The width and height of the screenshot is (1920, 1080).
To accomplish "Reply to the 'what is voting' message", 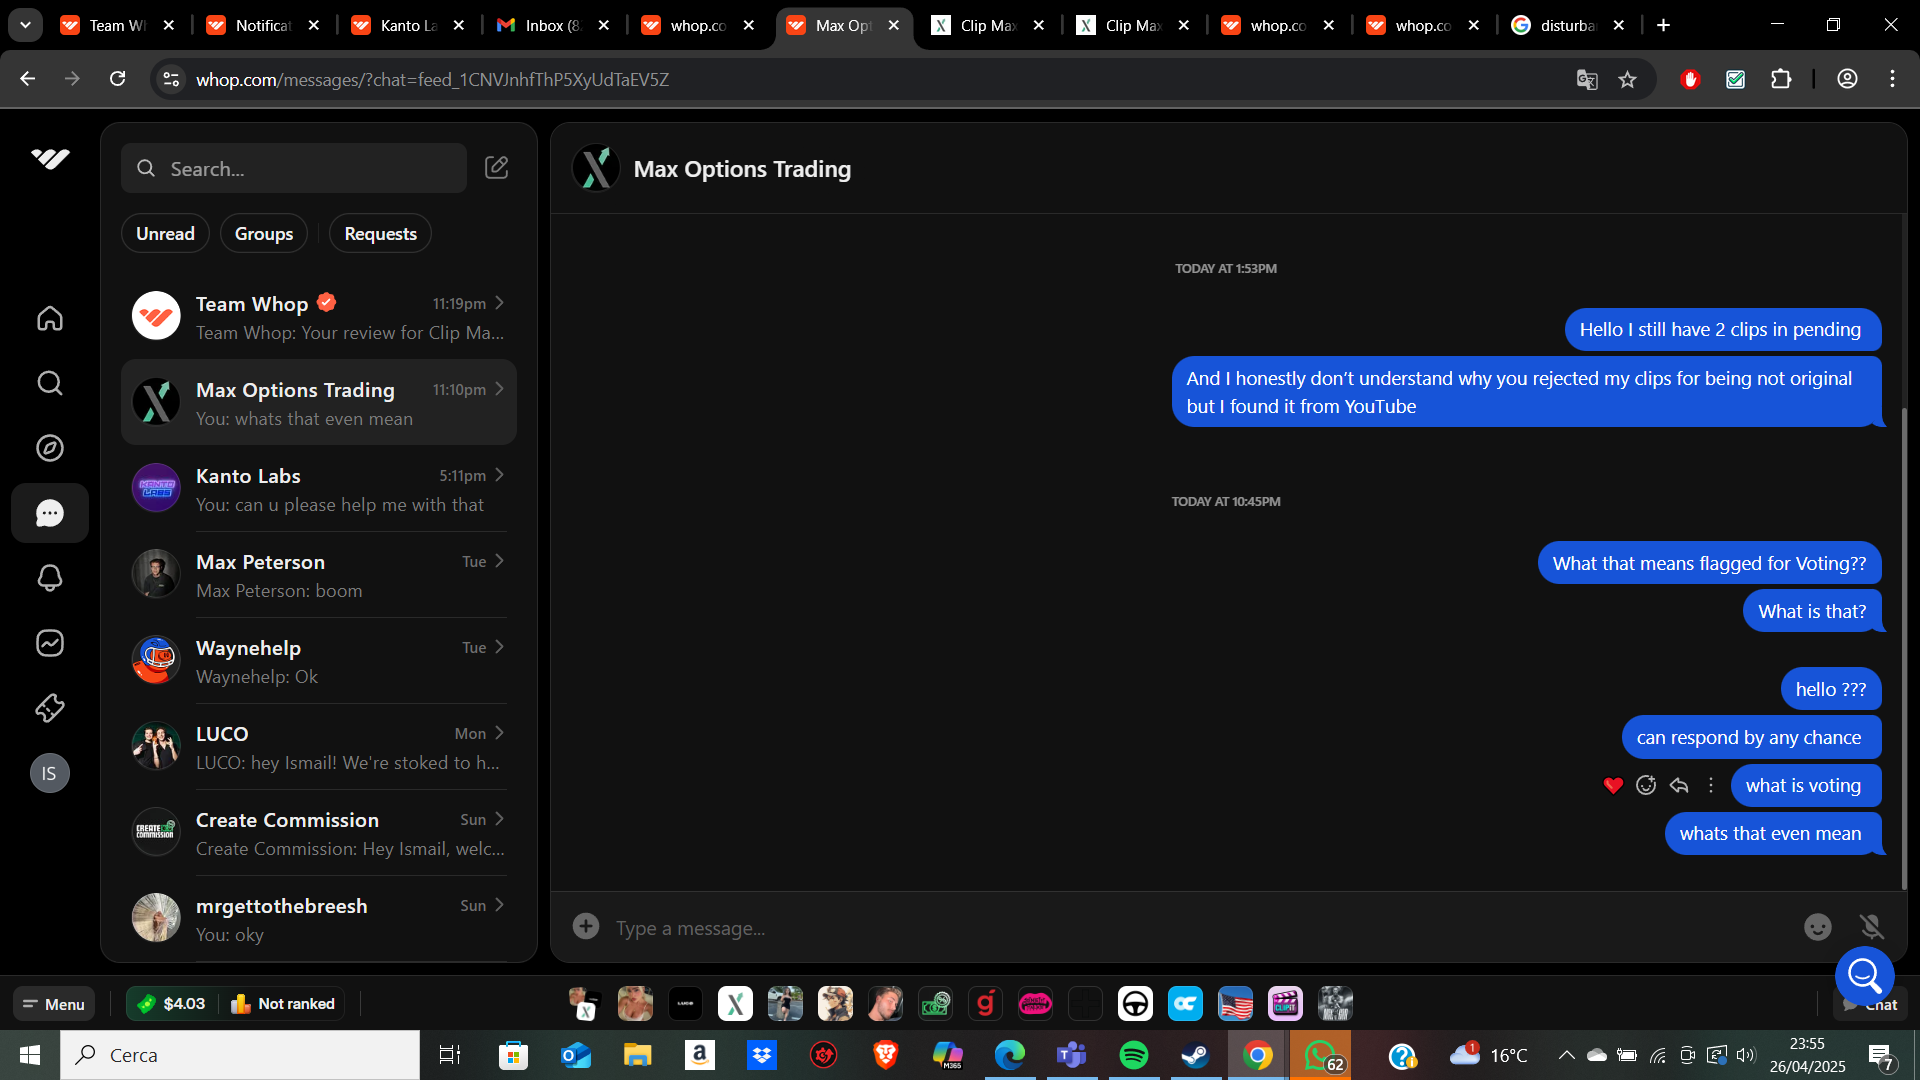I will (x=1679, y=785).
